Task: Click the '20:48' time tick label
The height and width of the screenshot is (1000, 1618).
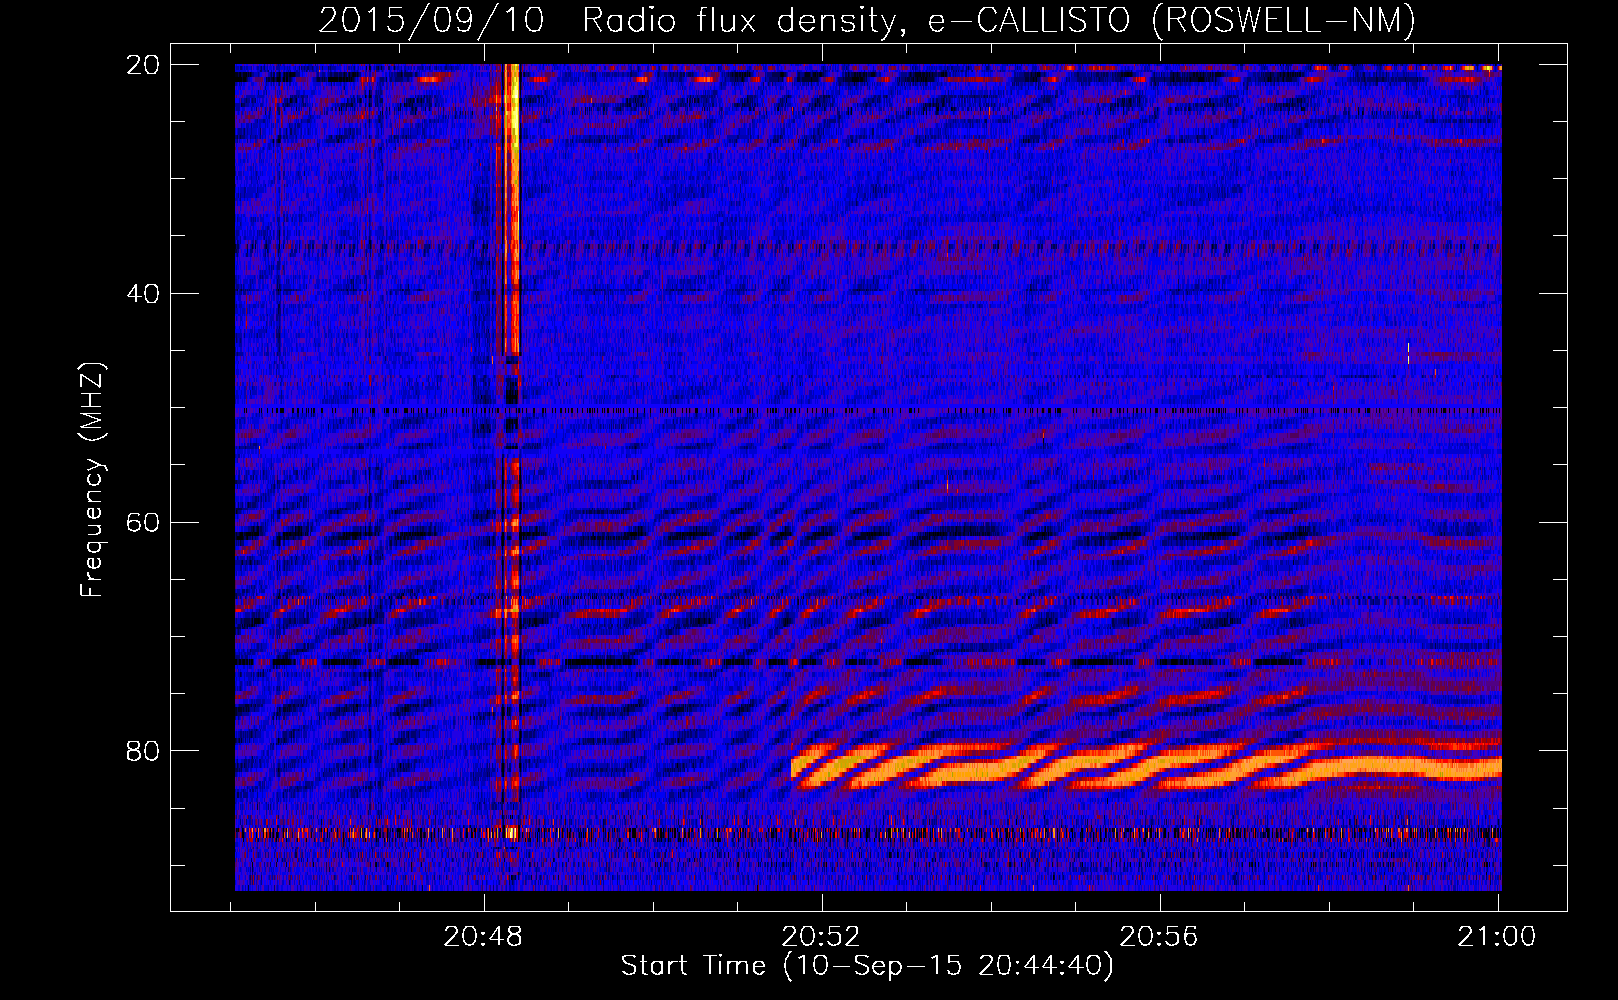Action: [x=484, y=936]
